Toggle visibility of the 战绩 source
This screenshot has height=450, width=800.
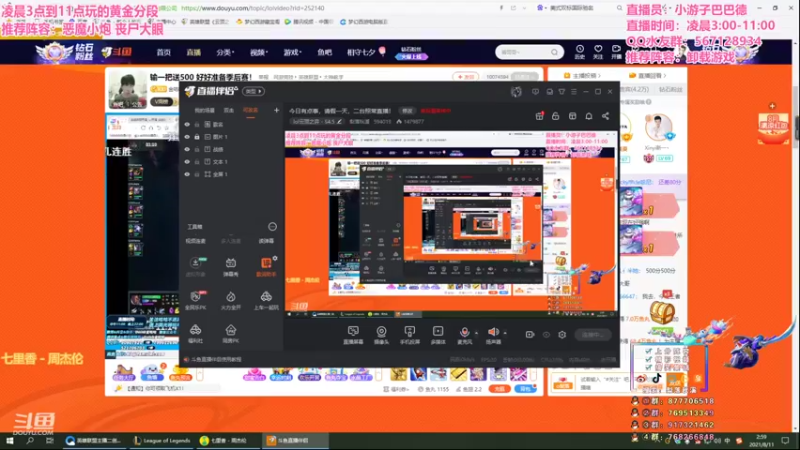[x=187, y=149]
